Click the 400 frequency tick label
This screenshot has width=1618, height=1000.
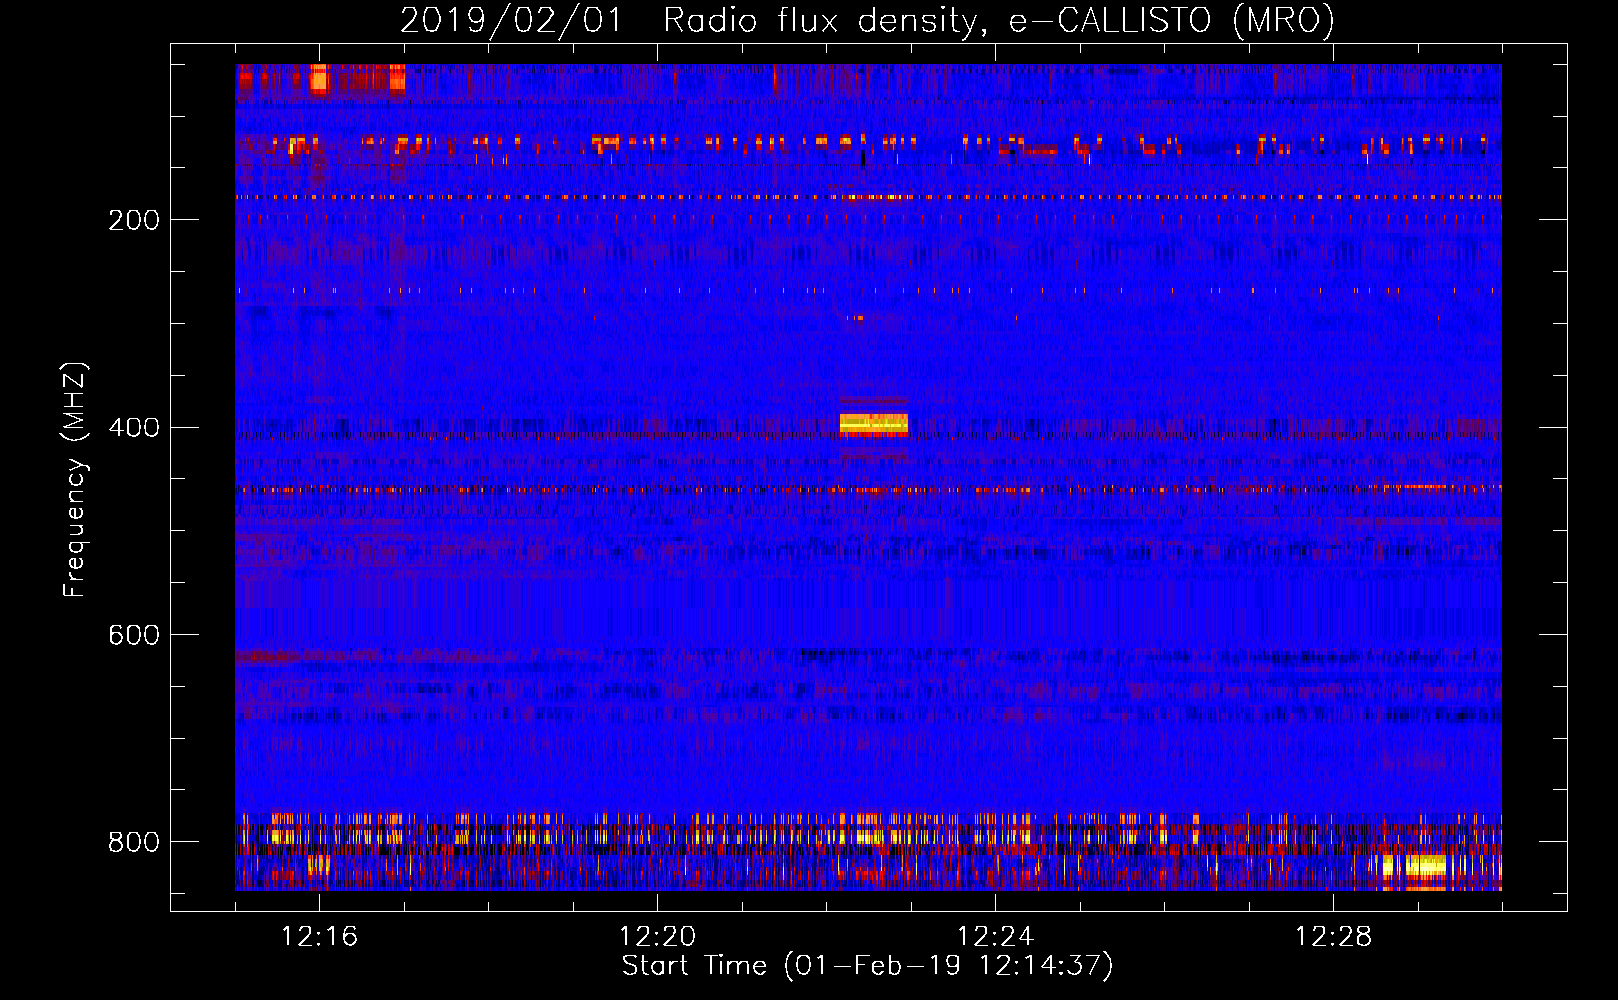click(134, 428)
